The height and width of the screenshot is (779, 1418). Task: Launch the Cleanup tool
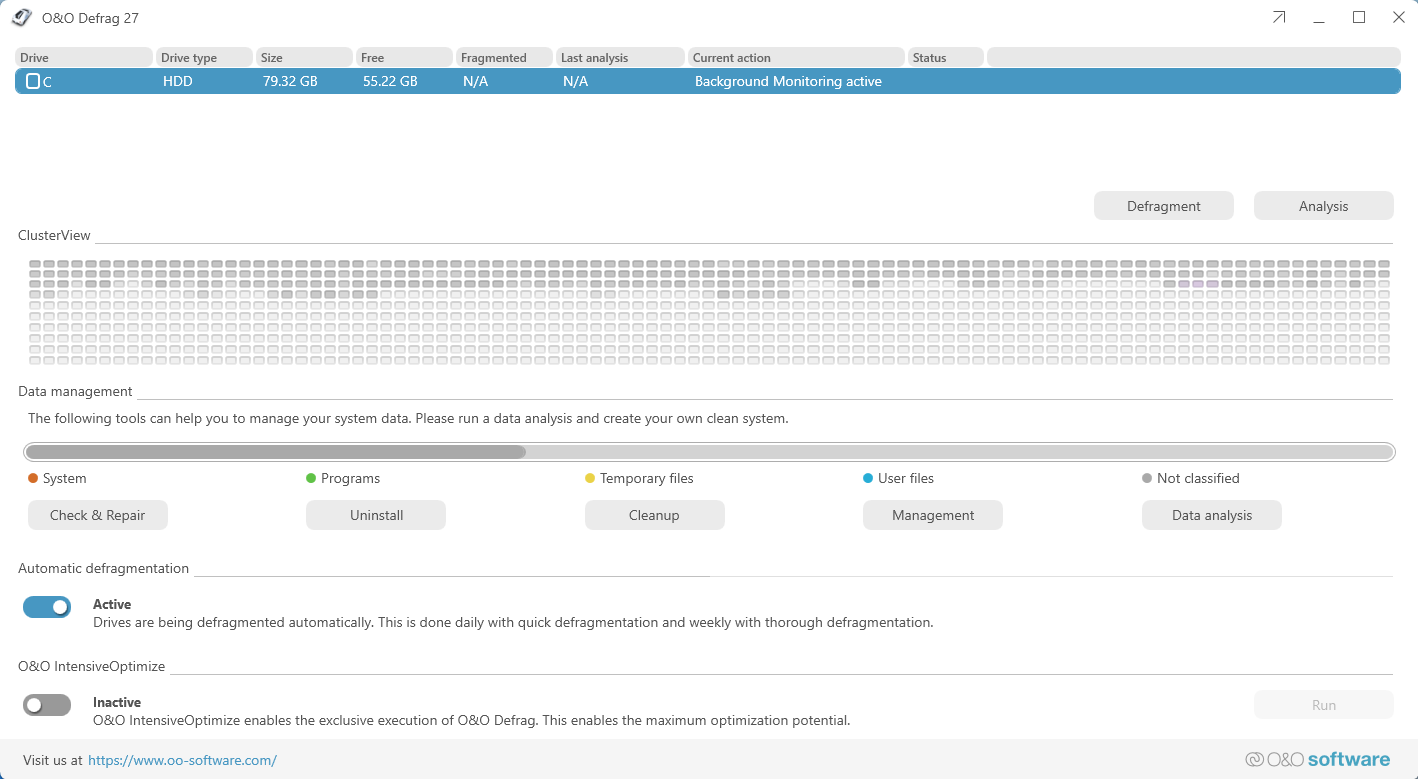pos(654,515)
